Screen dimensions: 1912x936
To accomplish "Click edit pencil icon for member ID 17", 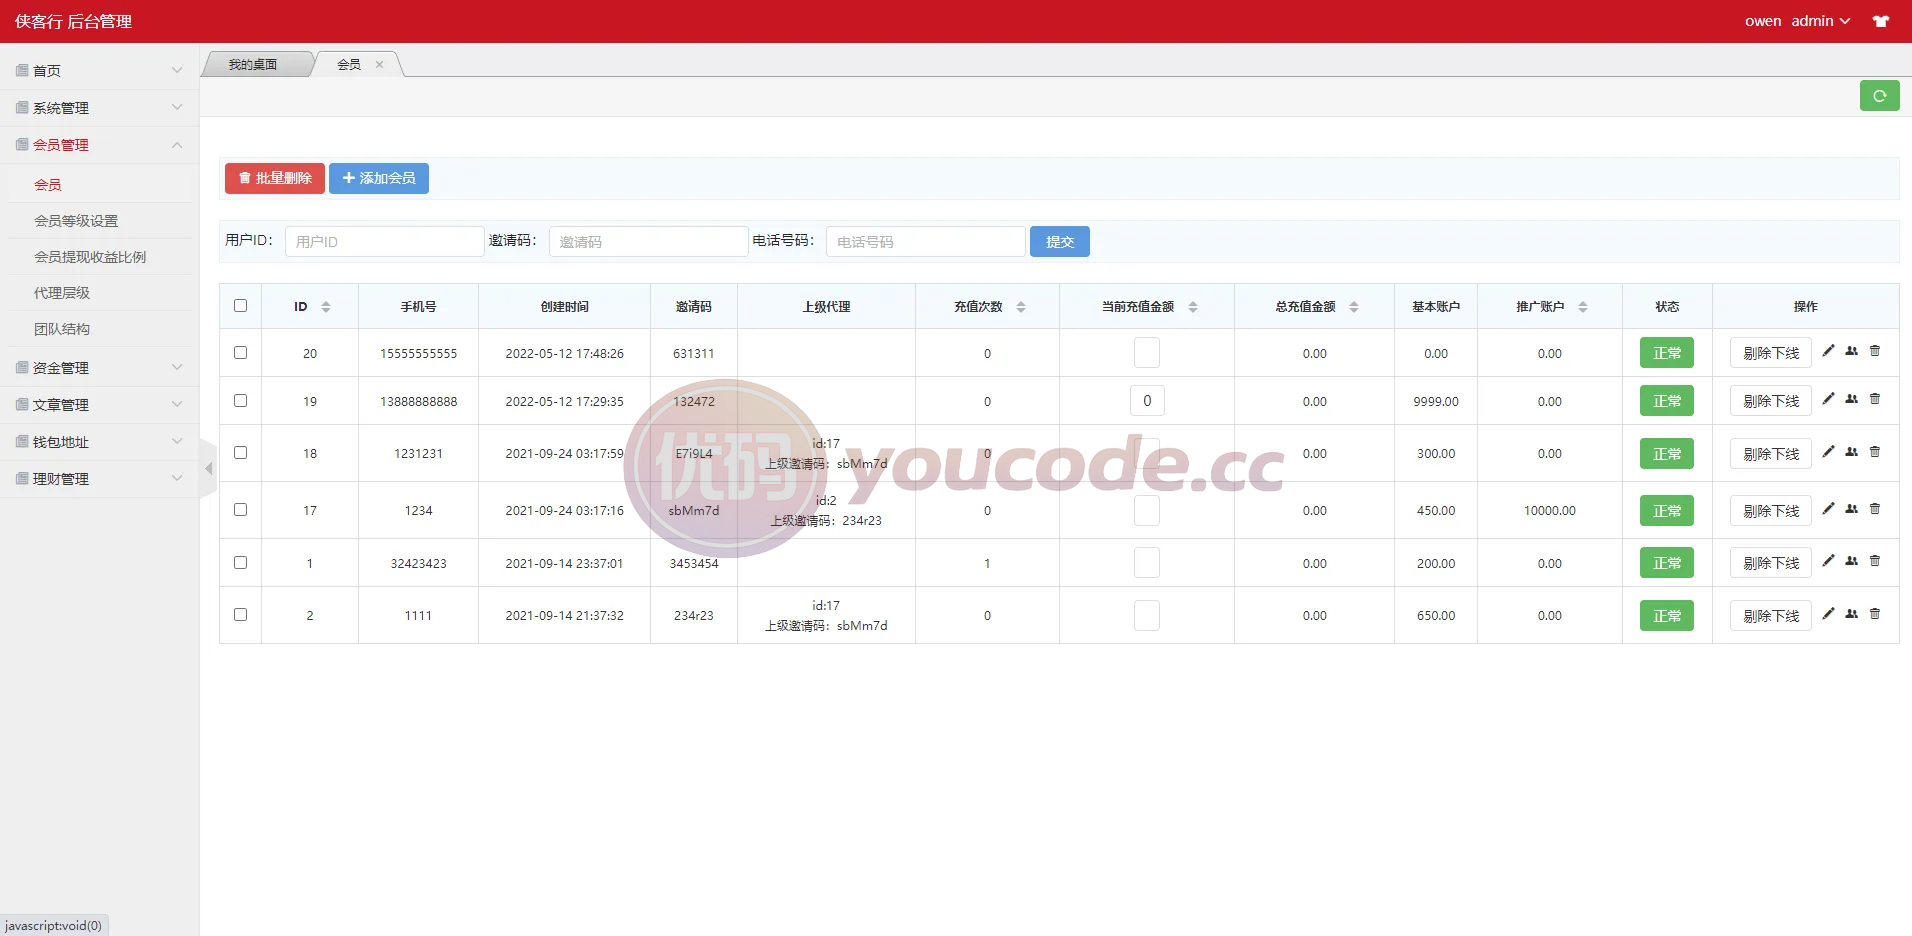I will coord(1828,509).
